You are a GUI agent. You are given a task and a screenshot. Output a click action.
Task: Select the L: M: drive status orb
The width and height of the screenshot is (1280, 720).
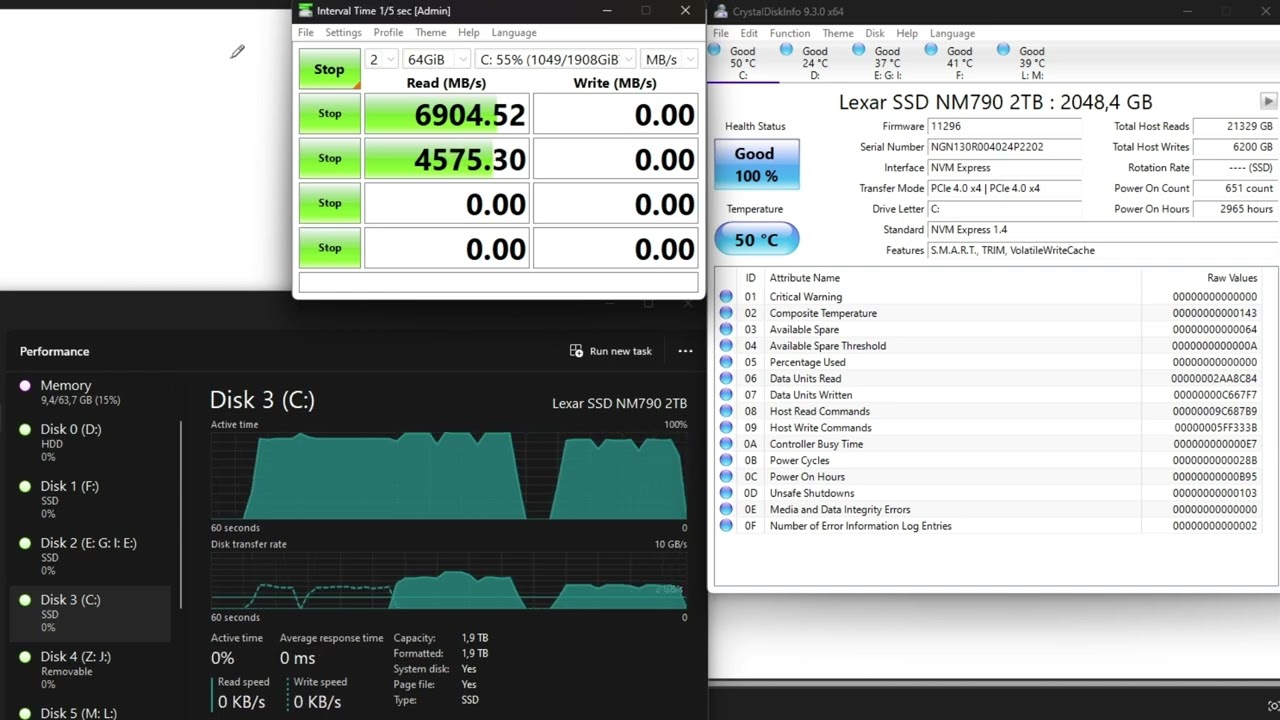1003,50
